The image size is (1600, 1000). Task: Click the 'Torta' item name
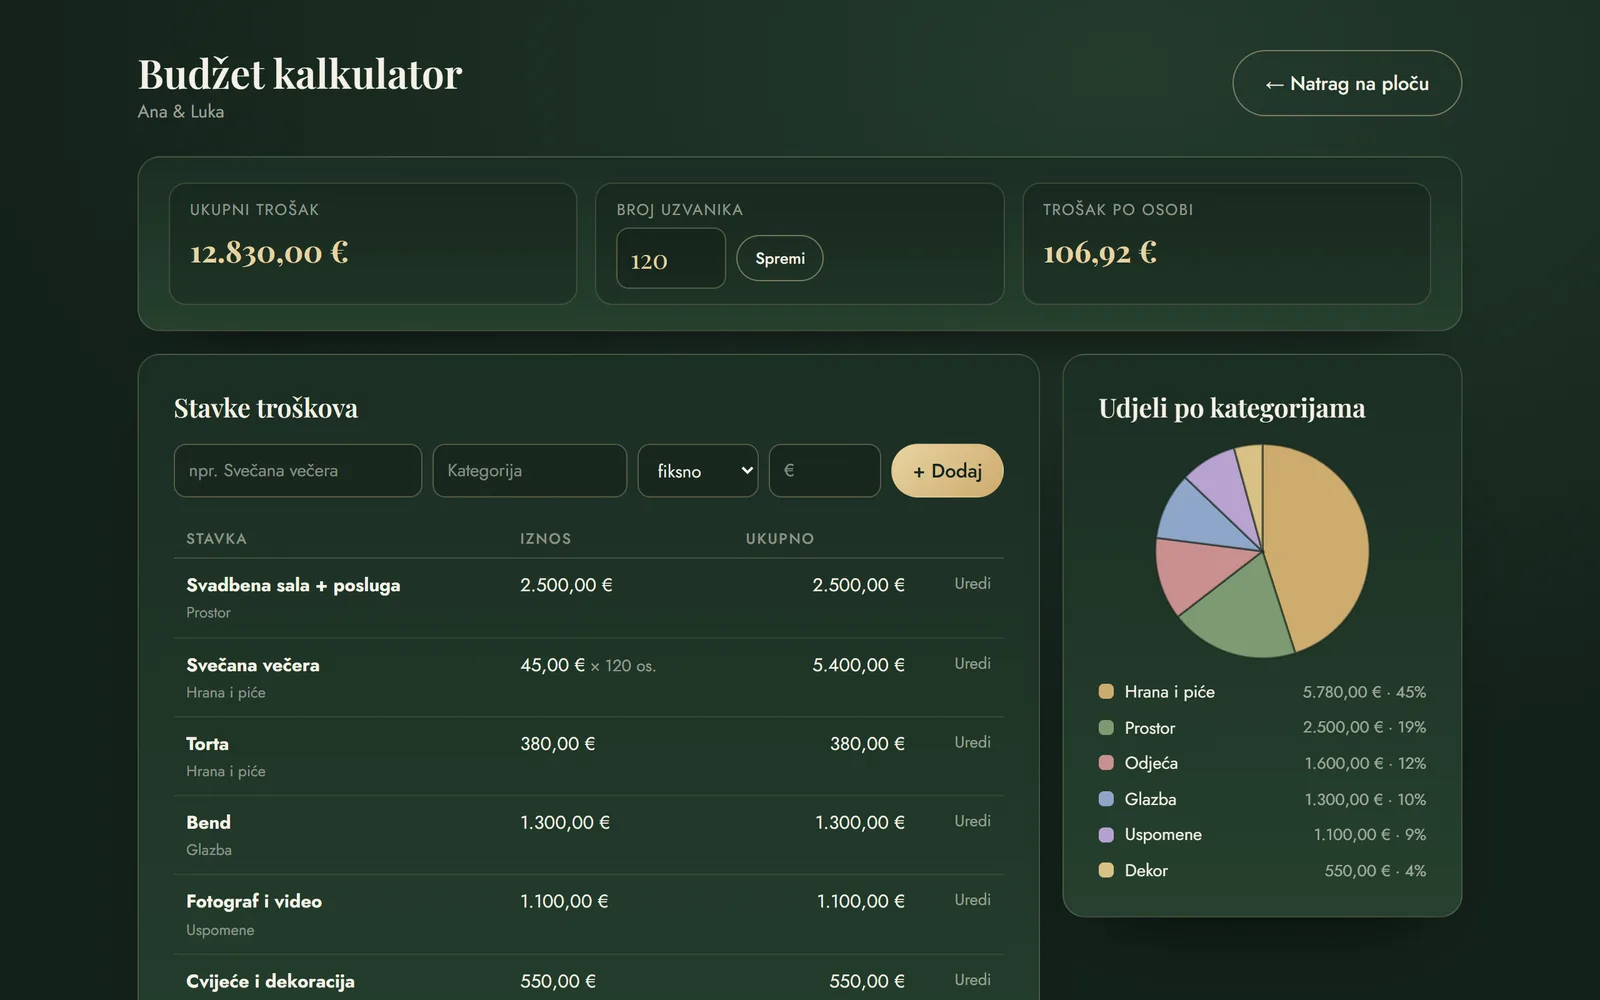207,744
